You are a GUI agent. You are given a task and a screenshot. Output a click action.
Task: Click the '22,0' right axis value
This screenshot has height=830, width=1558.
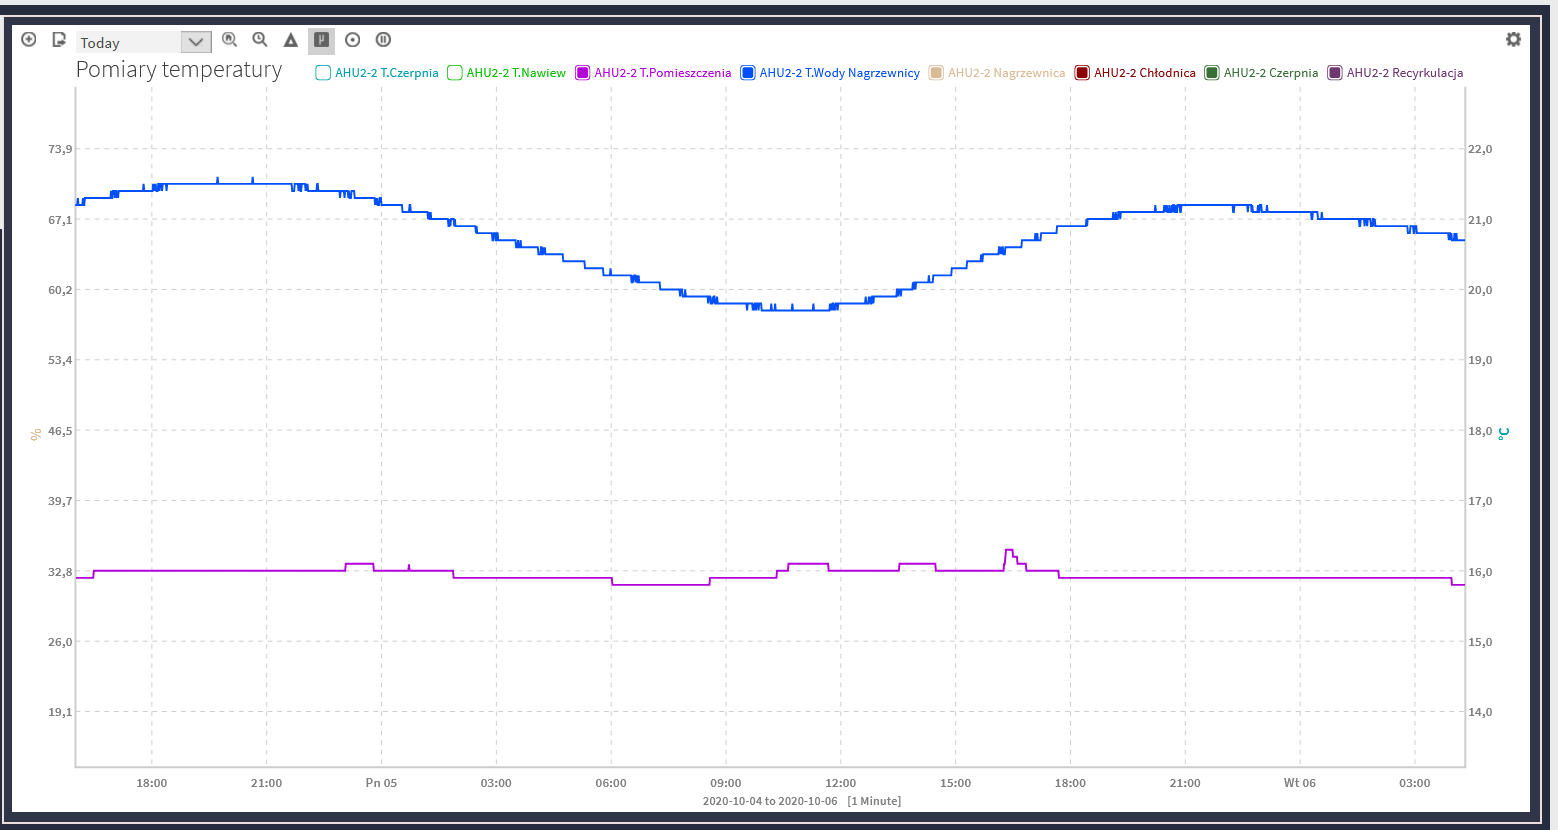(x=1480, y=149)
